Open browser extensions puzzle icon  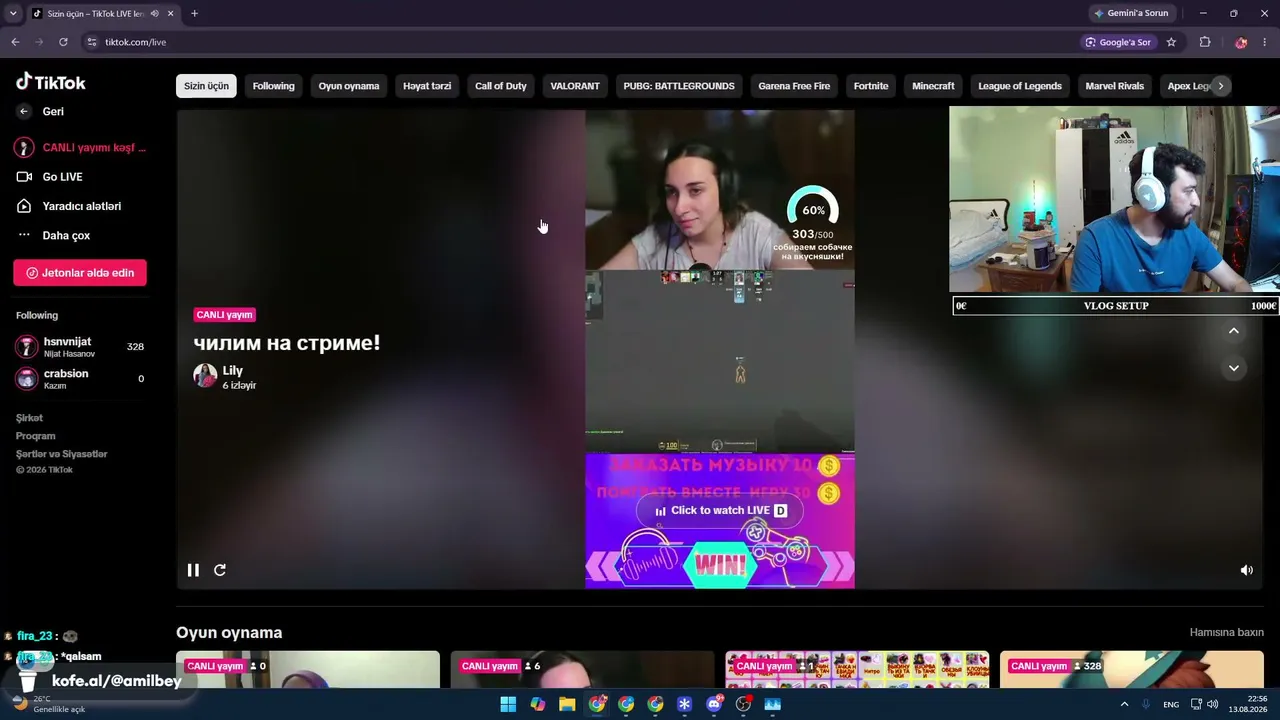1205,42
